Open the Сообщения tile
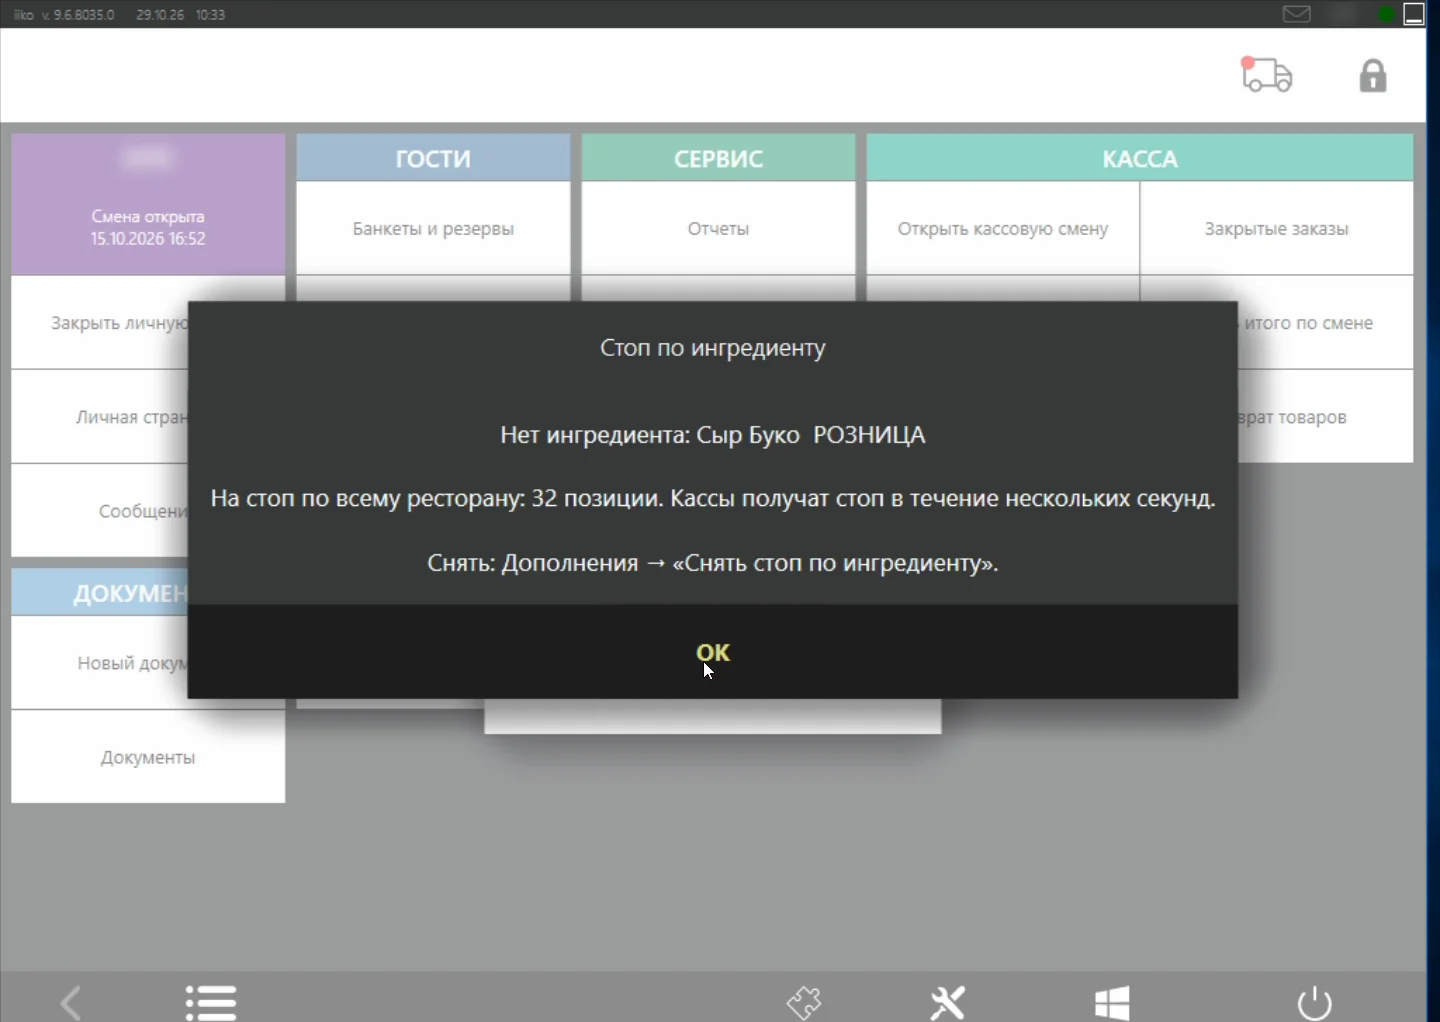This screenshot has height=1022, width=1440. pyautogui.click(x=100, y=511)
